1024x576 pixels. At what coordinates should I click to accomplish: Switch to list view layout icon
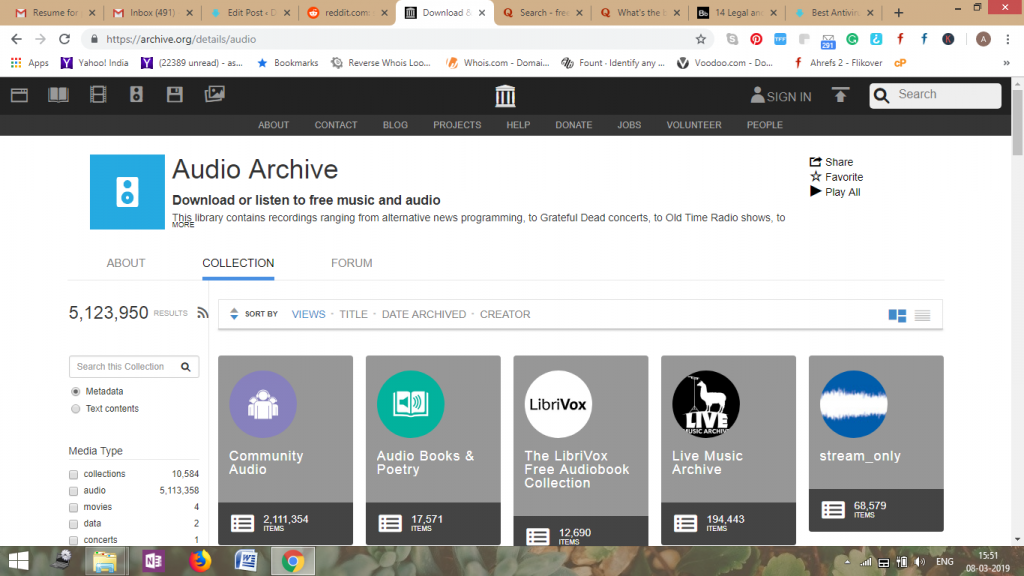pyautogui.click(x=922, y=315)
